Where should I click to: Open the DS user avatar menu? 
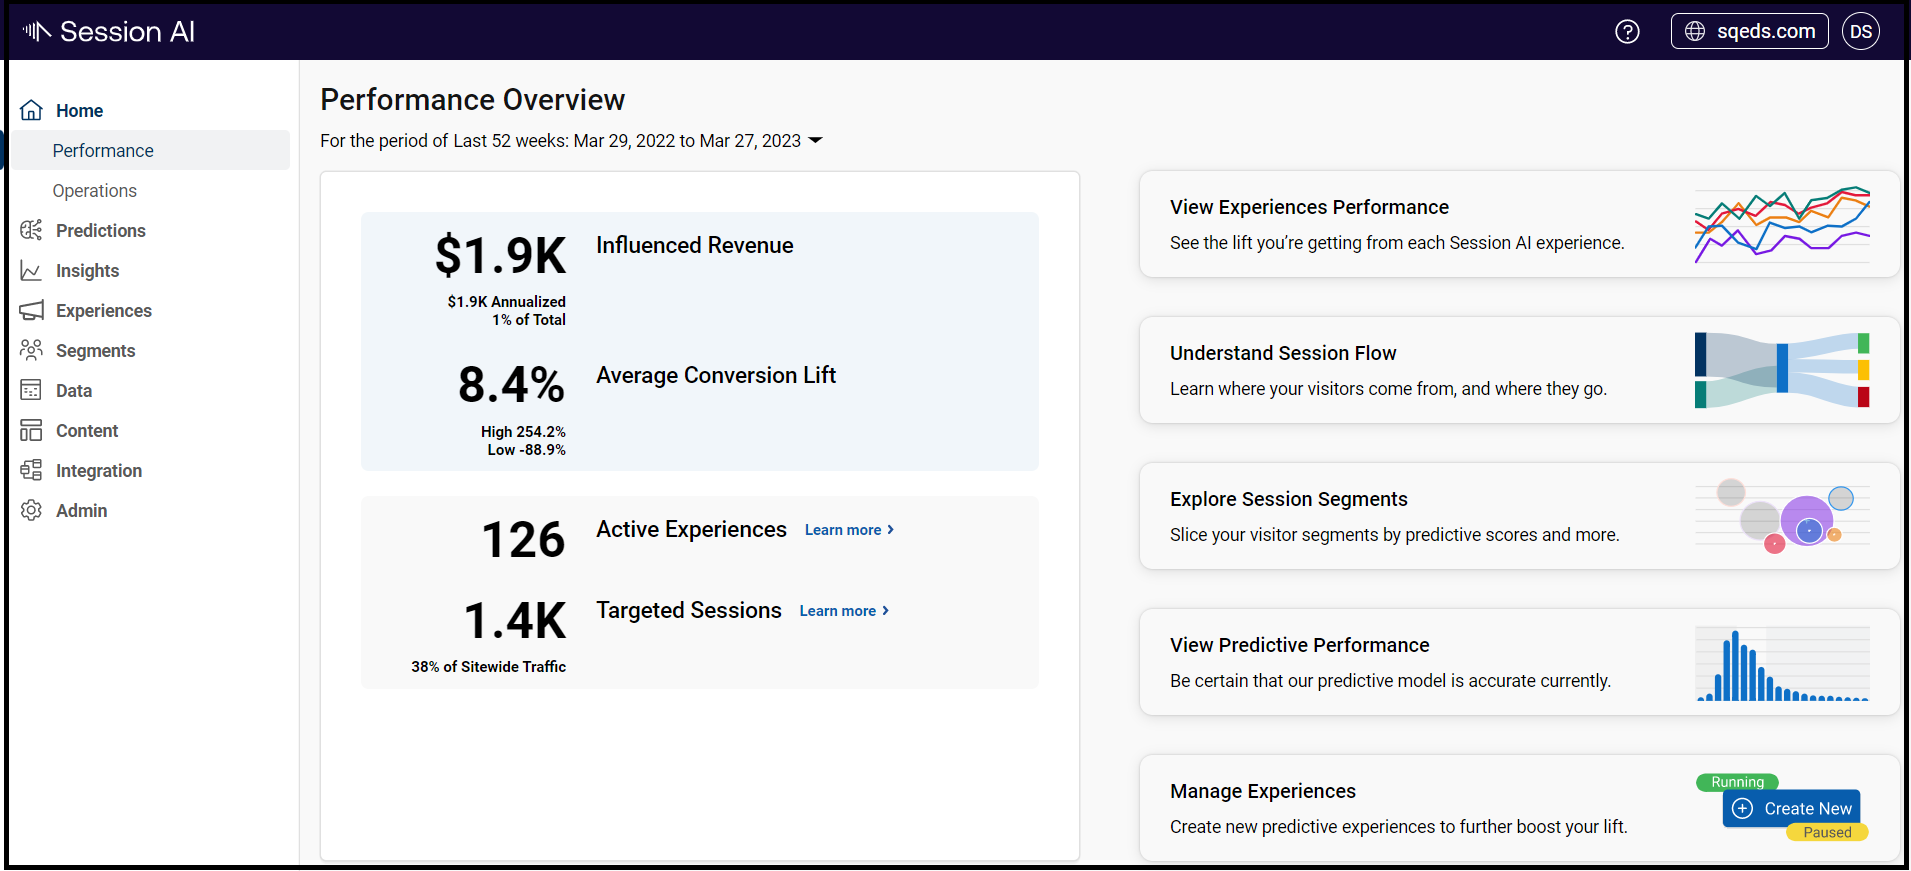[1861, 31]
